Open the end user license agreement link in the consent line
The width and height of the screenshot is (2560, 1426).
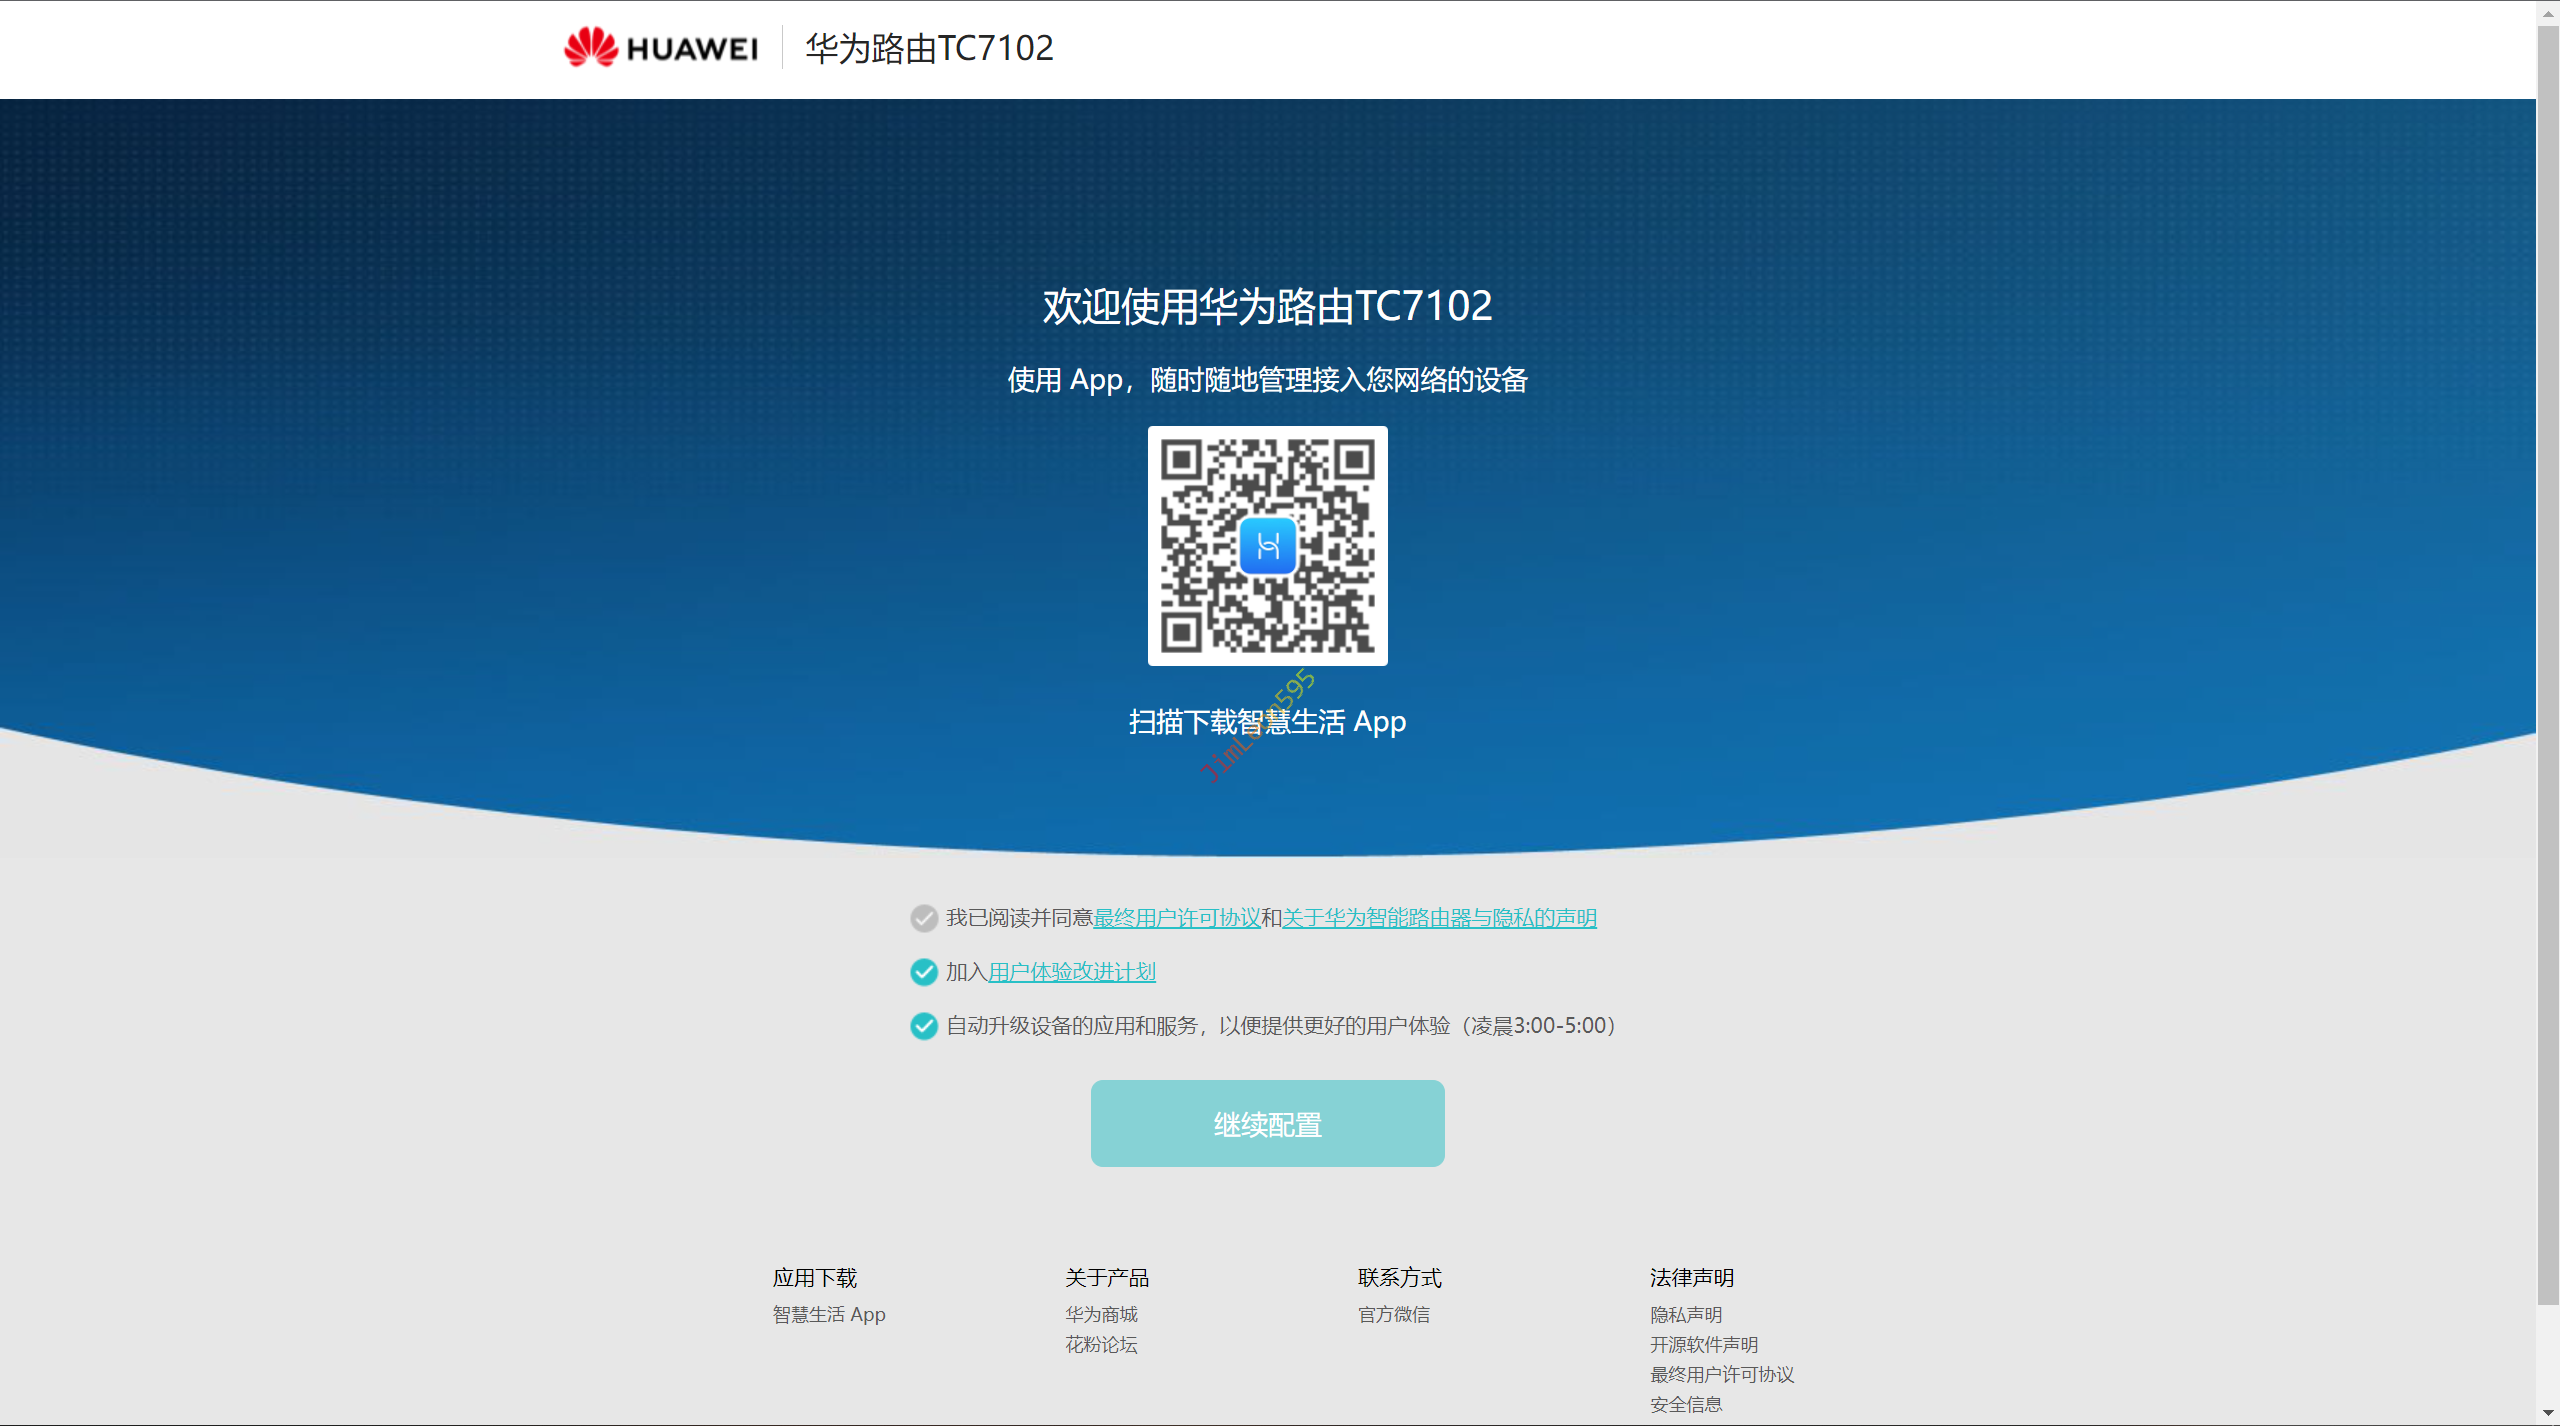click(1176, 918)
